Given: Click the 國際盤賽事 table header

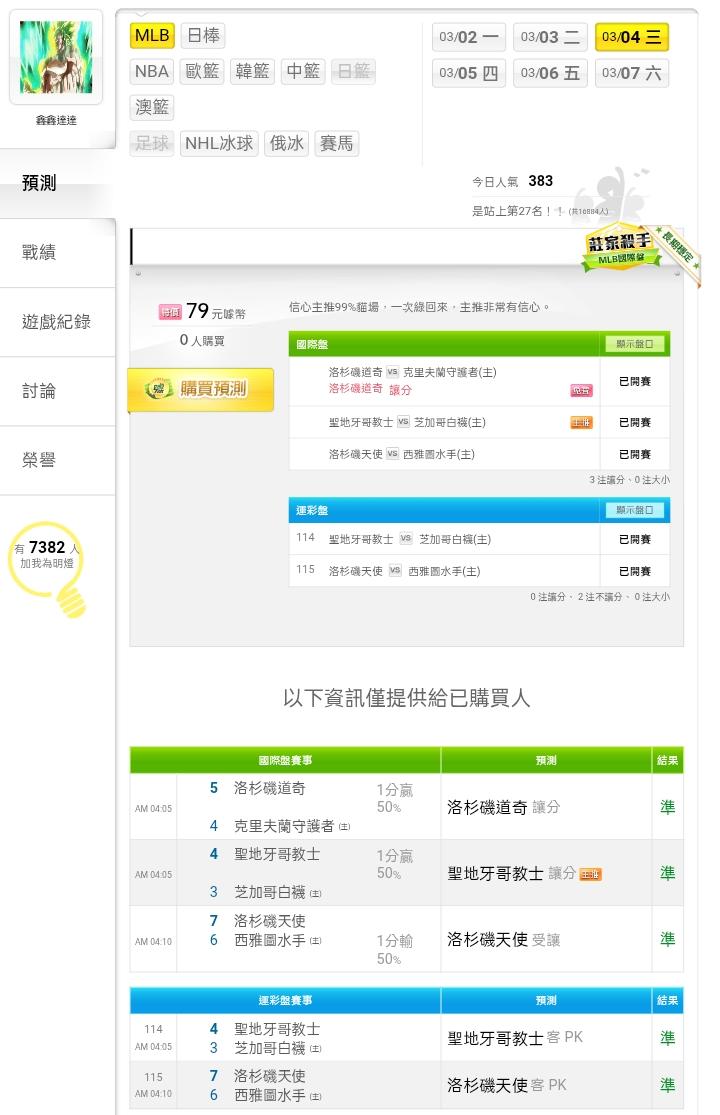Looking at the screenshot, I should [285, 760].
